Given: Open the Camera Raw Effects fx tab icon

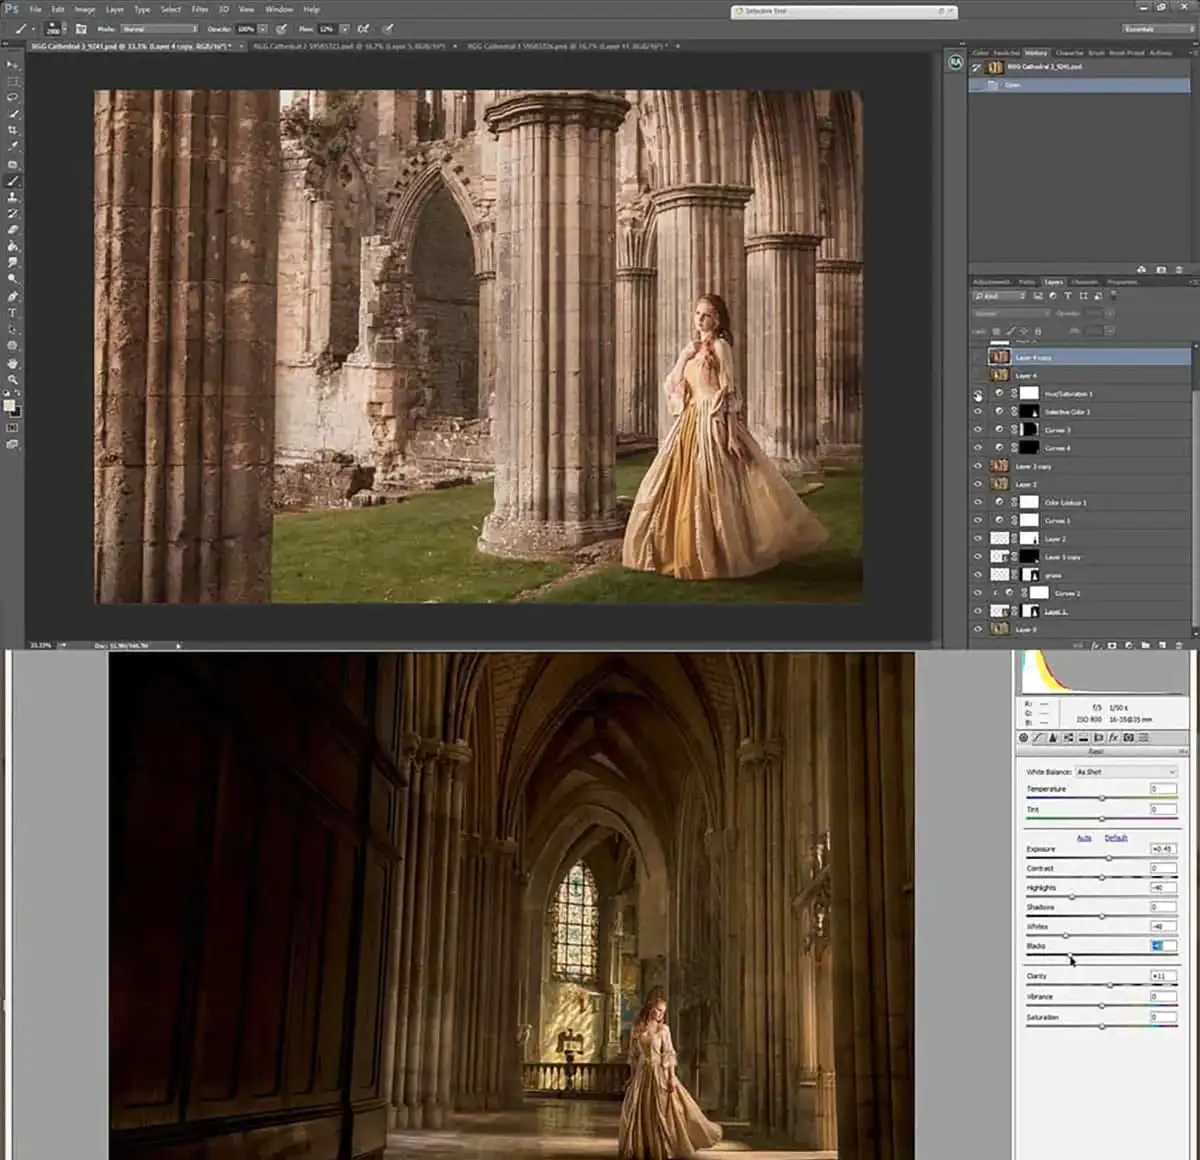Looking at the screenshot, I should click(1113, 737).
